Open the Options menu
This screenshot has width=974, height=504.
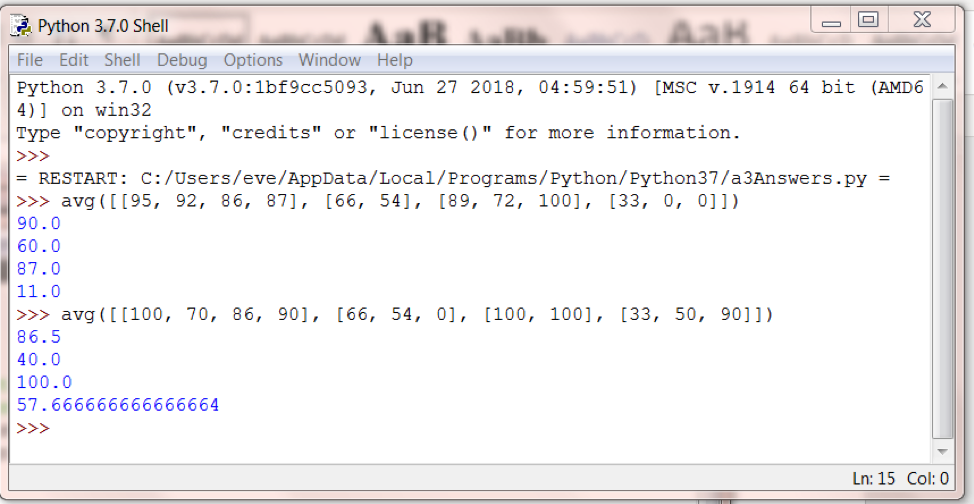(x=253, y=60)
